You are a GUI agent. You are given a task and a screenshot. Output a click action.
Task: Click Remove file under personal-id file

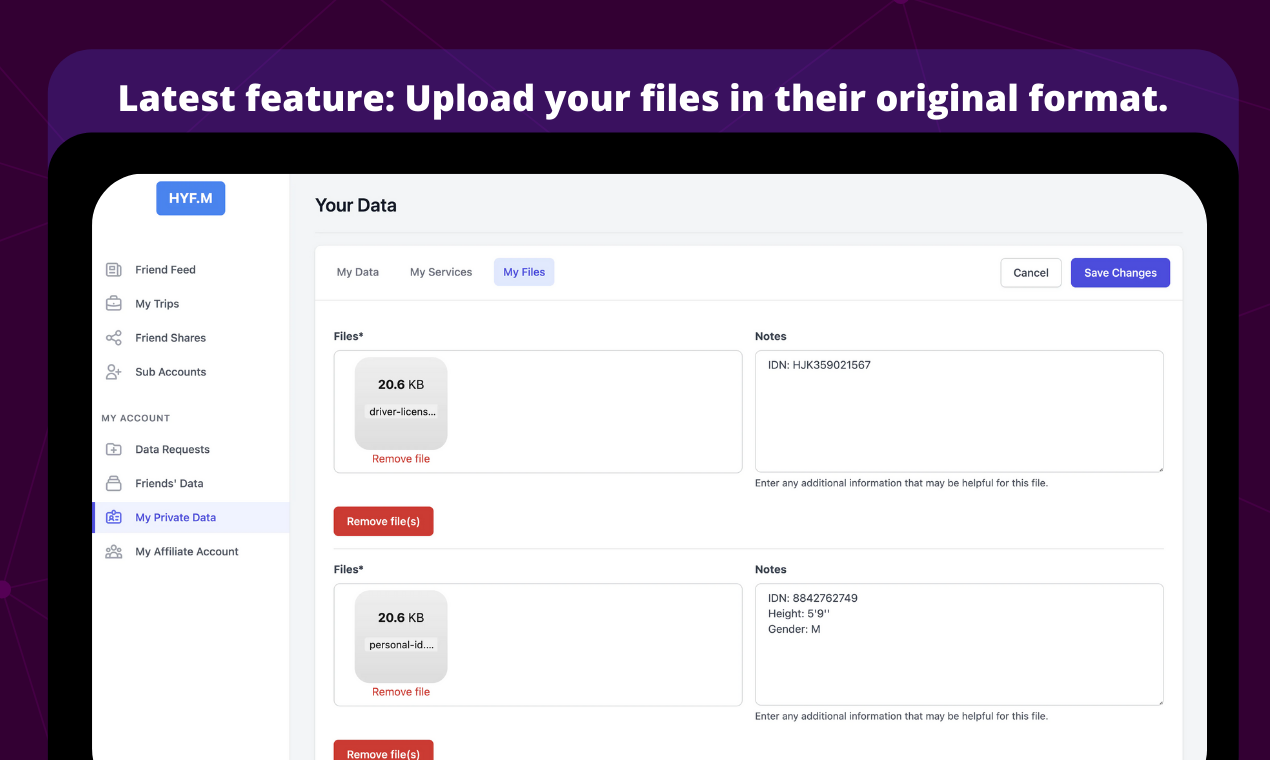click(401, 692)
